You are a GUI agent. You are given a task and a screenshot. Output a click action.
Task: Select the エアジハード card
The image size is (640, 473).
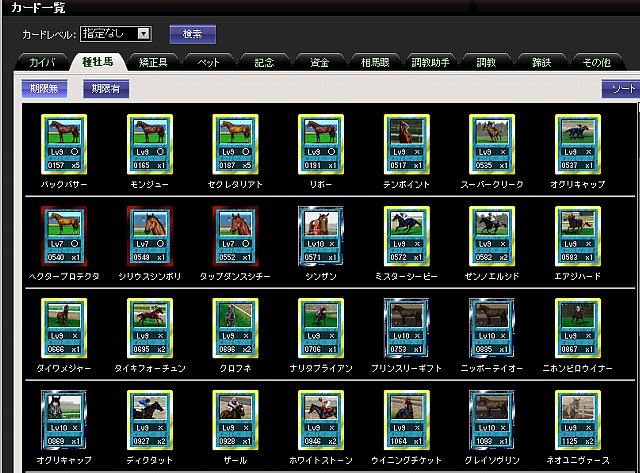click(578, 236)
